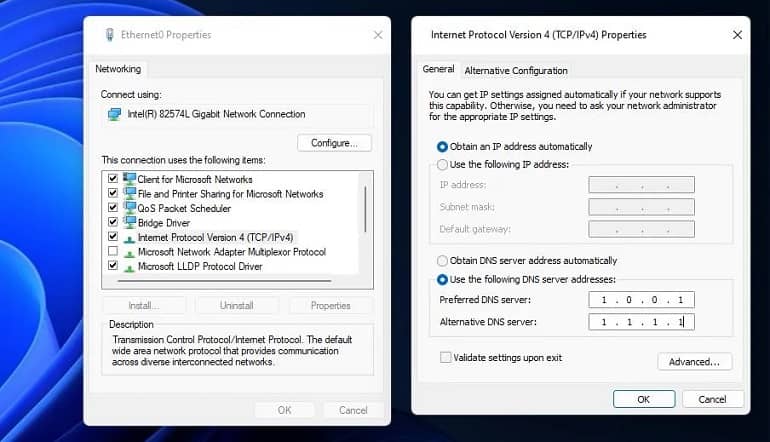
Task: Click Cancel in Ethernet0 Properties window
Action: pos(353,410)
